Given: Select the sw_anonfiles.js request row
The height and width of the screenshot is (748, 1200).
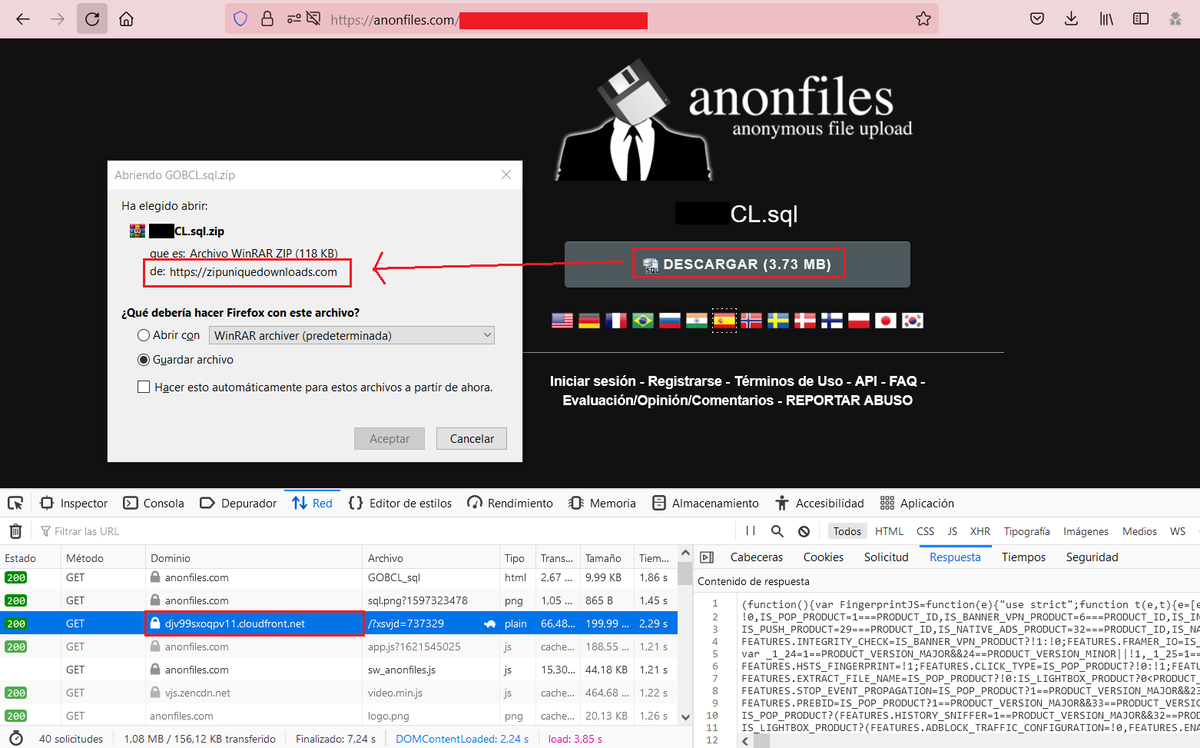Looking at the screenshot, I should coord(340,670).
